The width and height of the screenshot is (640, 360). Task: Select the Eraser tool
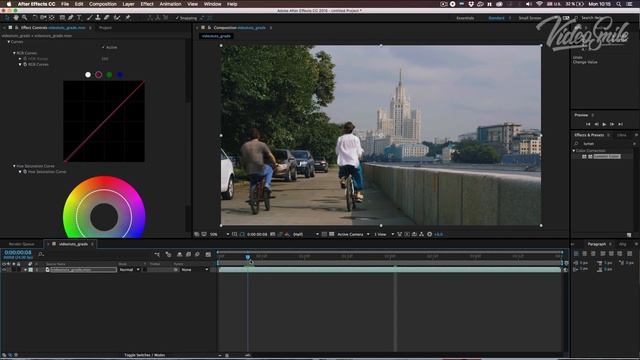(107, 18)
